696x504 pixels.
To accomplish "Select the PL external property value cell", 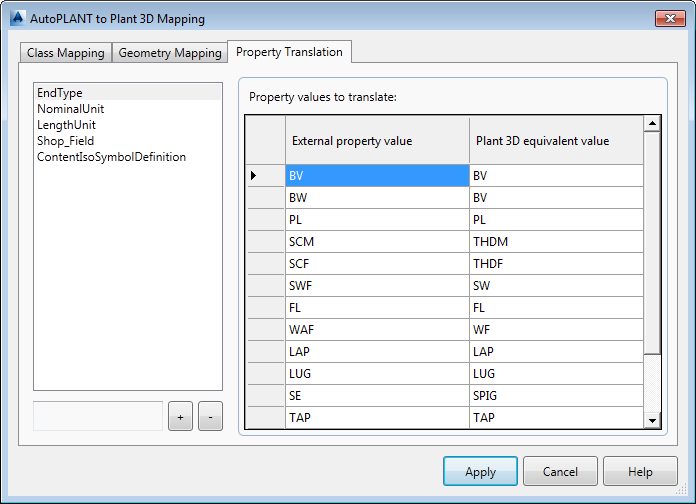I will [377, 219].
